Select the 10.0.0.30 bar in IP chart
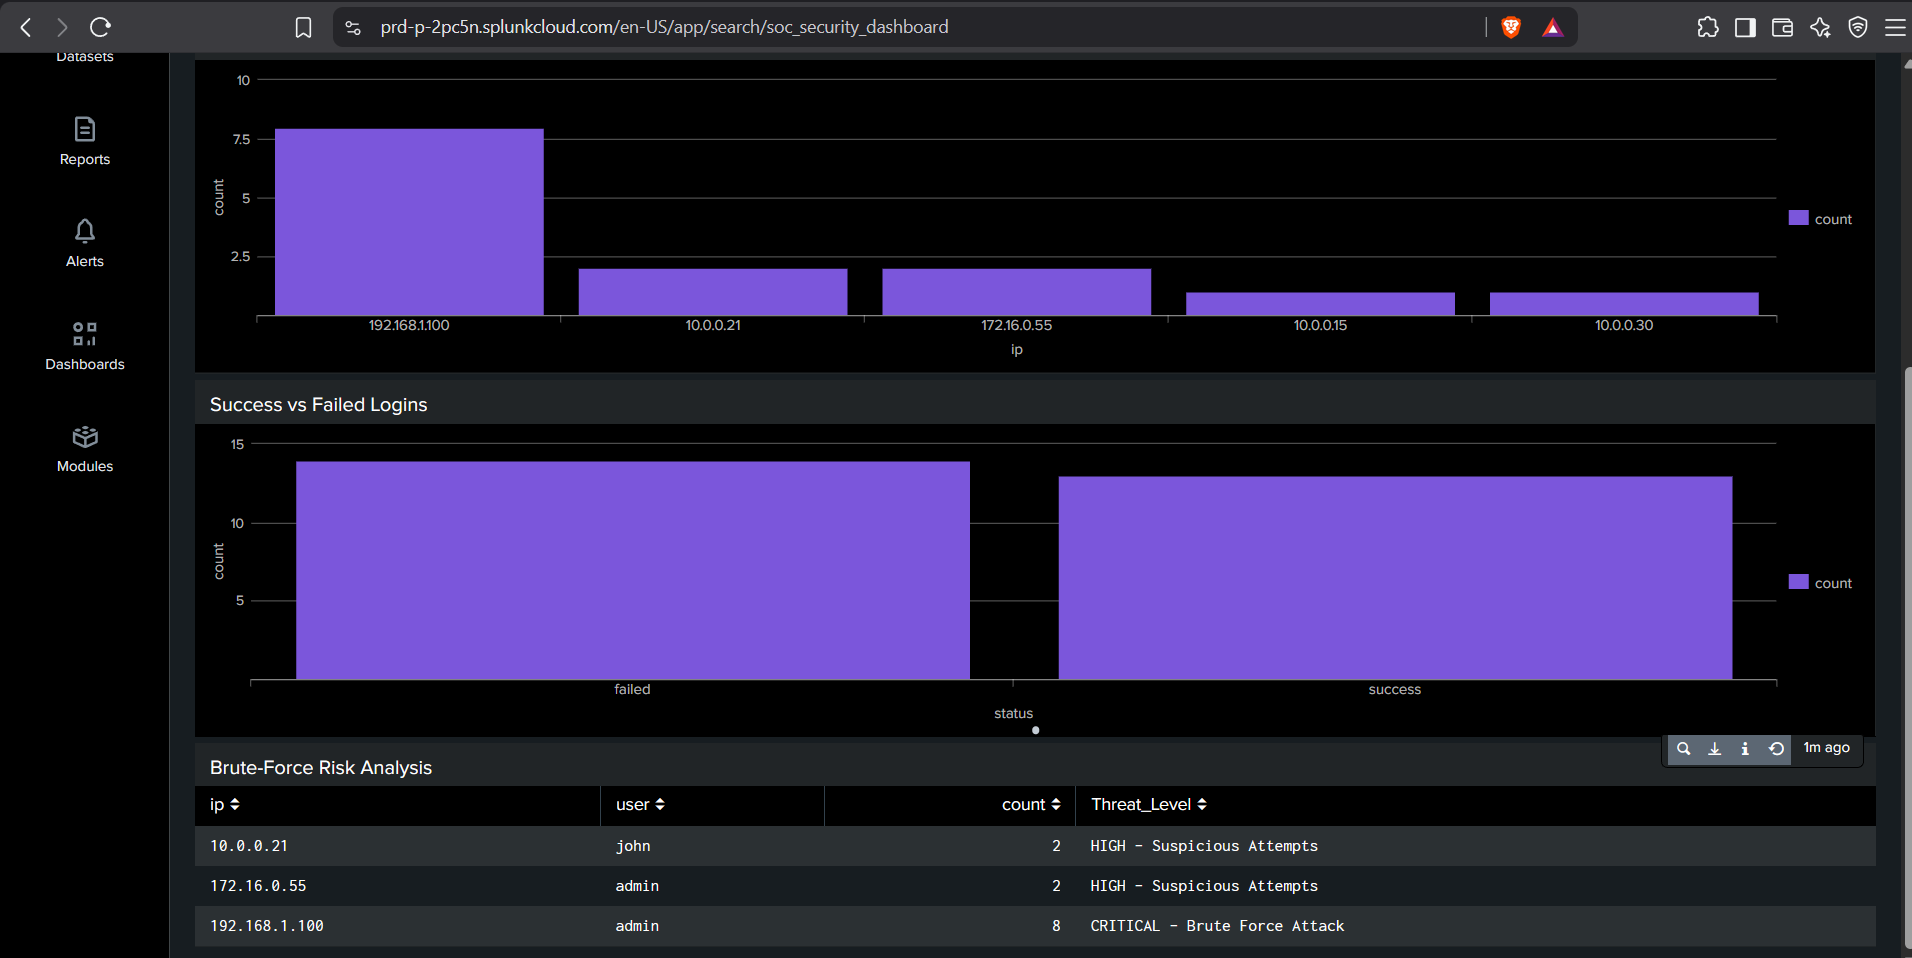The image size is (1912, 958). pyautogui.click(x=1624, y=304)
